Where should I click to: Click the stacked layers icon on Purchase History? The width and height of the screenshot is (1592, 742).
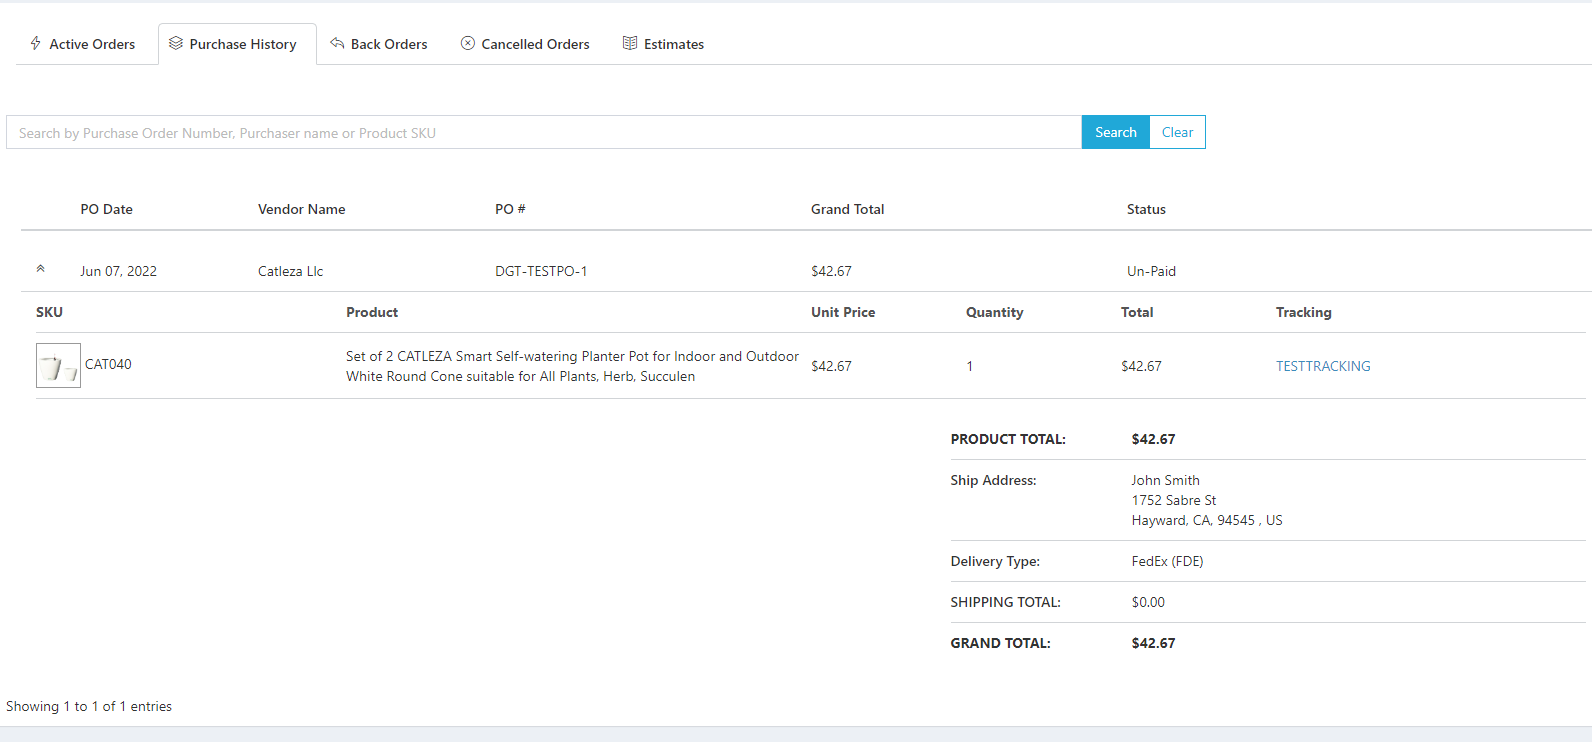[x=176, y=43]
